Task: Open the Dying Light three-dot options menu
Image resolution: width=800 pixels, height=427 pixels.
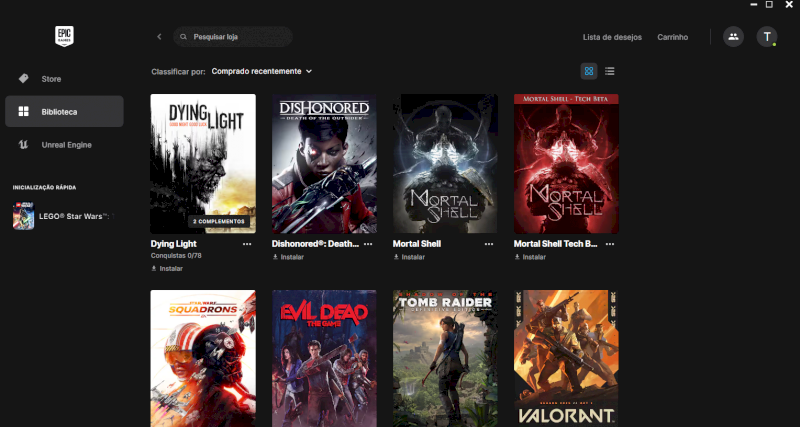Action: tap(247, 244)
